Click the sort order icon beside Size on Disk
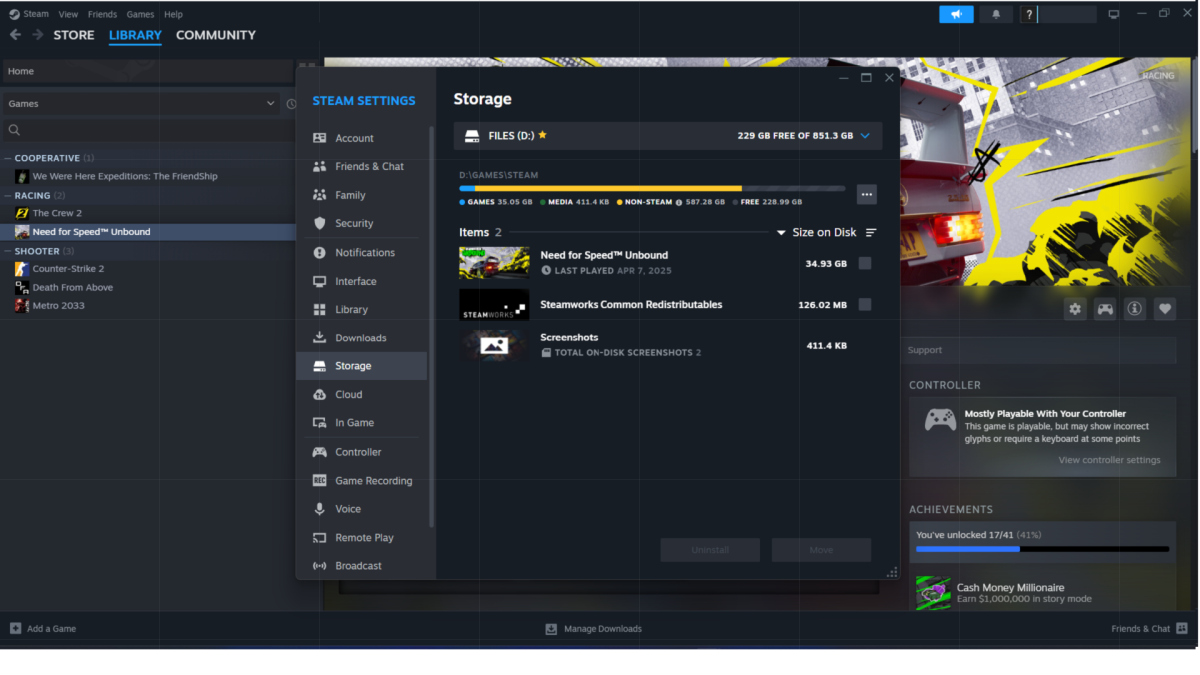Image resolution: width=1200 pixels, height=675 pixels. coord(871,233)
